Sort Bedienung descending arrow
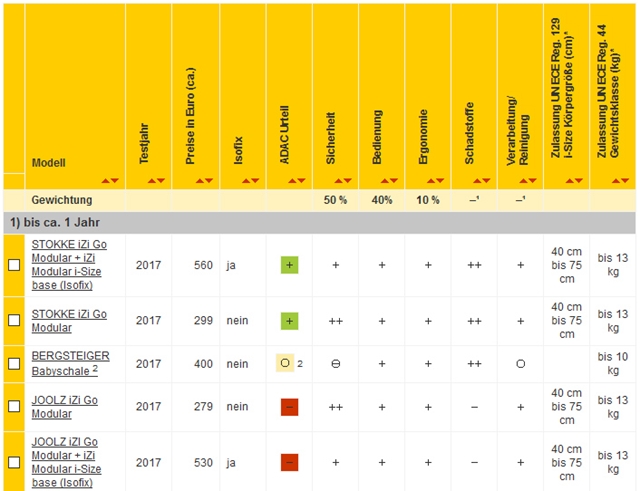640x491 pixels. click(x=393, y=180)
